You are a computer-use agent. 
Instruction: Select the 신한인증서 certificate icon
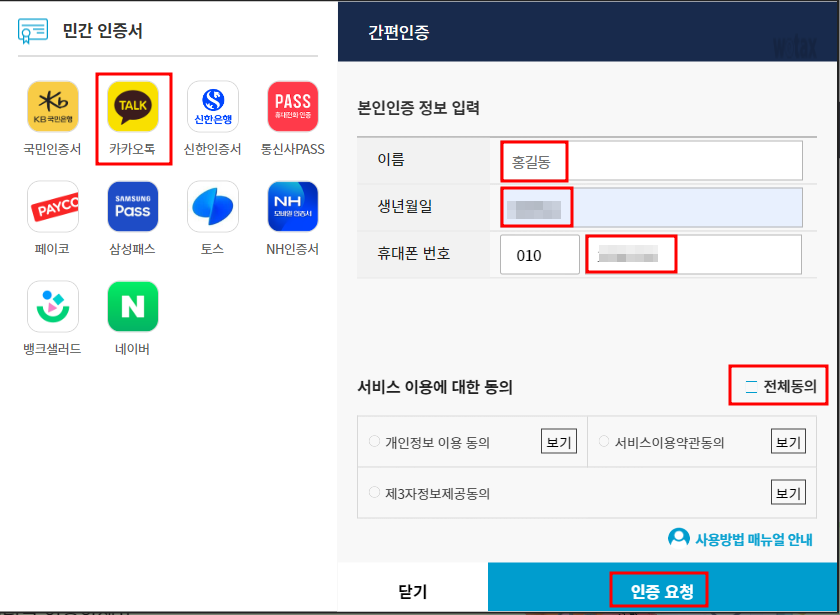click(213, 107)
